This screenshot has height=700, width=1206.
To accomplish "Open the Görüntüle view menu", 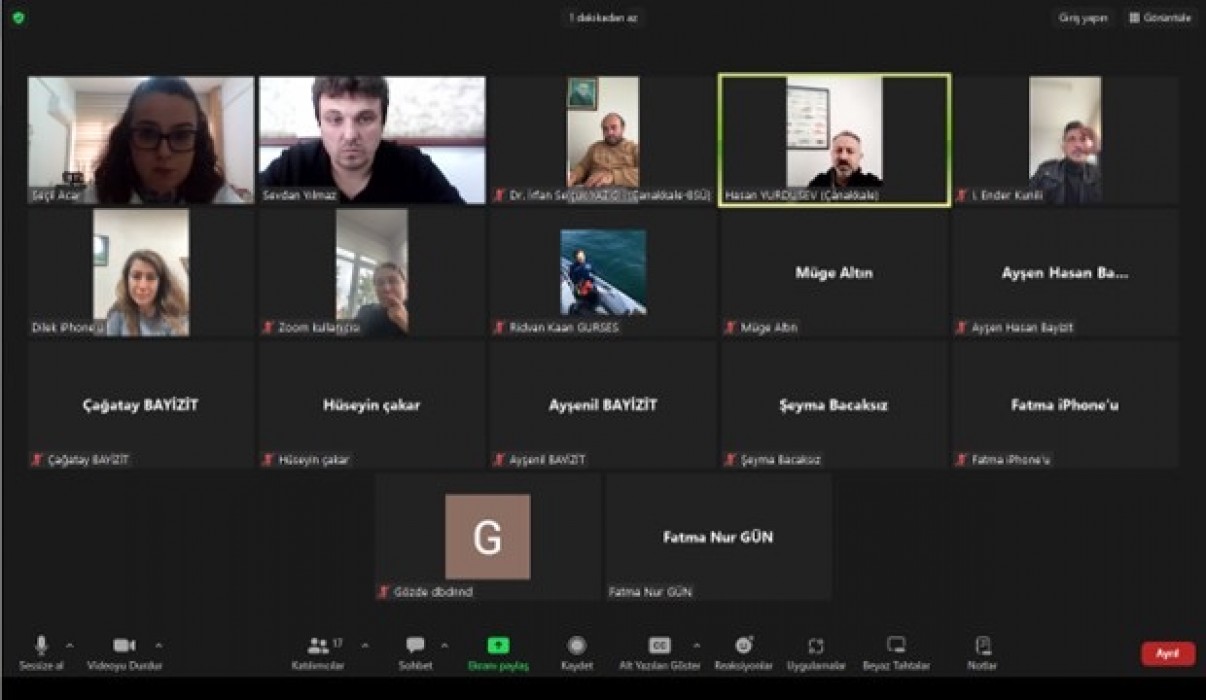I will tap(1160, 18).
